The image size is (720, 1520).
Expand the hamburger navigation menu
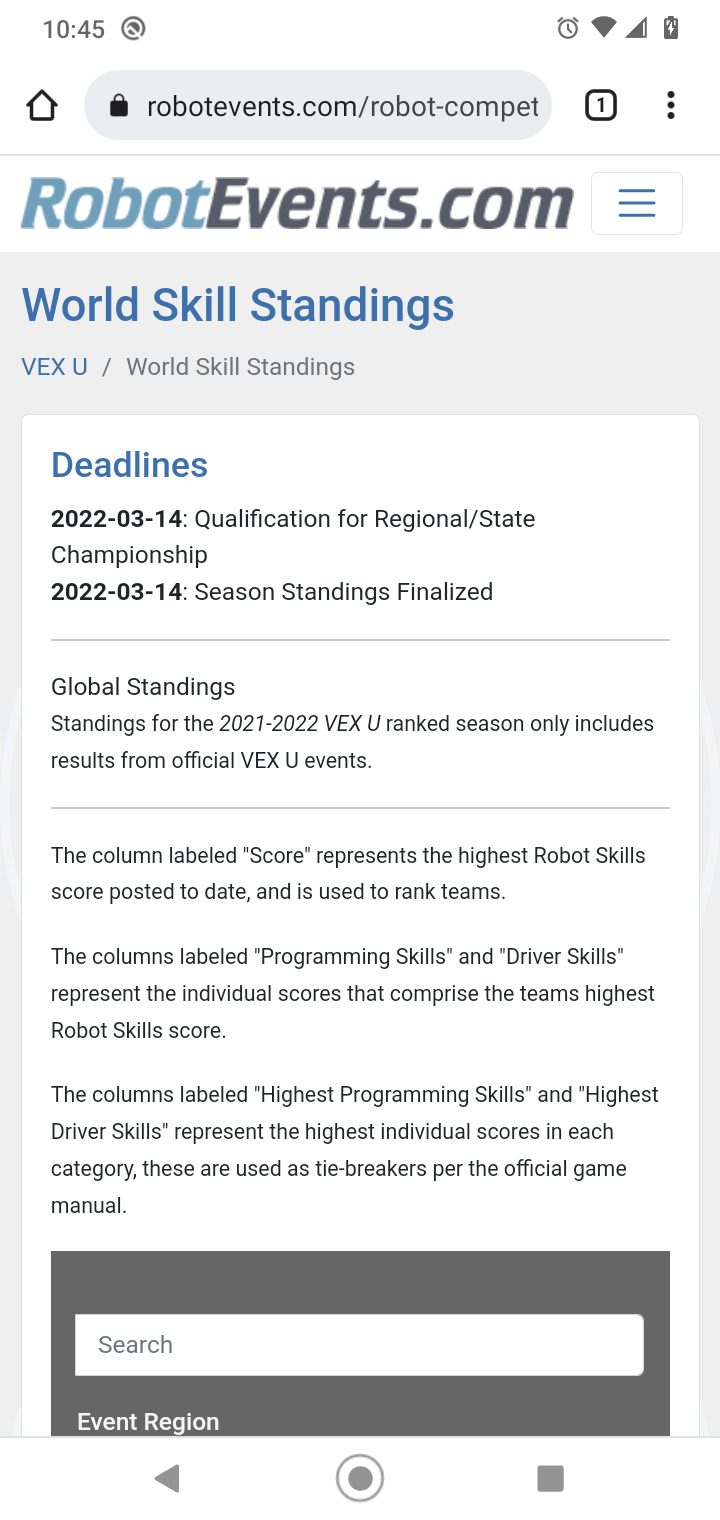coord(637,203)
